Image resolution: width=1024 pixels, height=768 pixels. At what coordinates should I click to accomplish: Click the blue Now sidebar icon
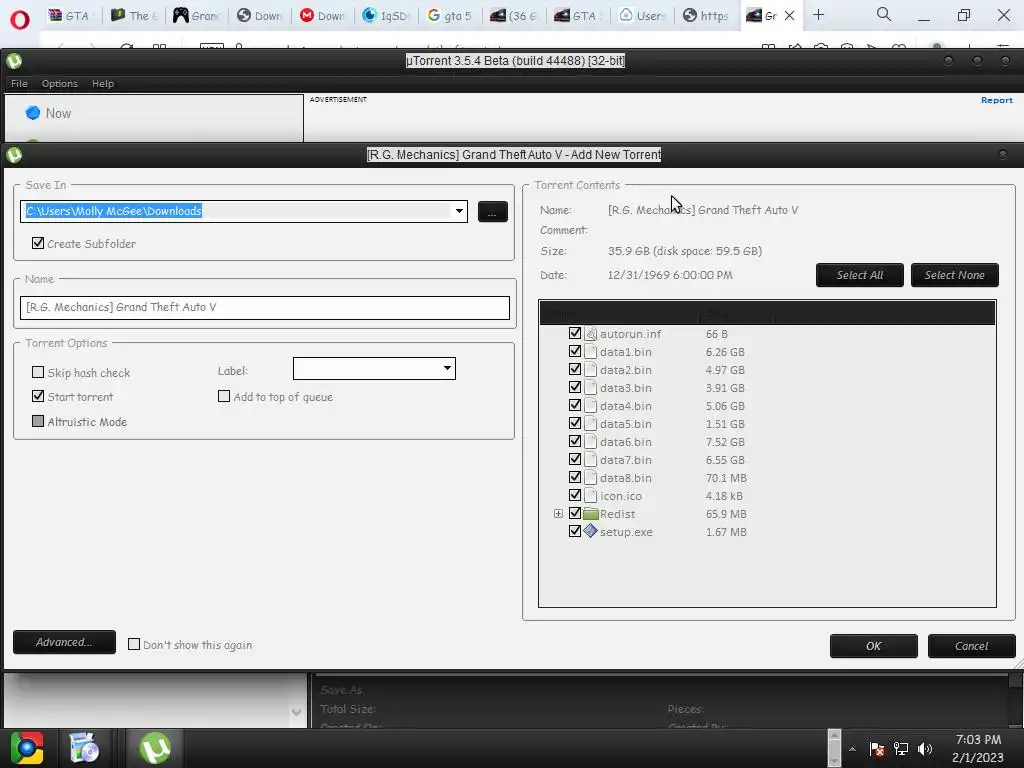pyautogui.click(x=33, y=113)
